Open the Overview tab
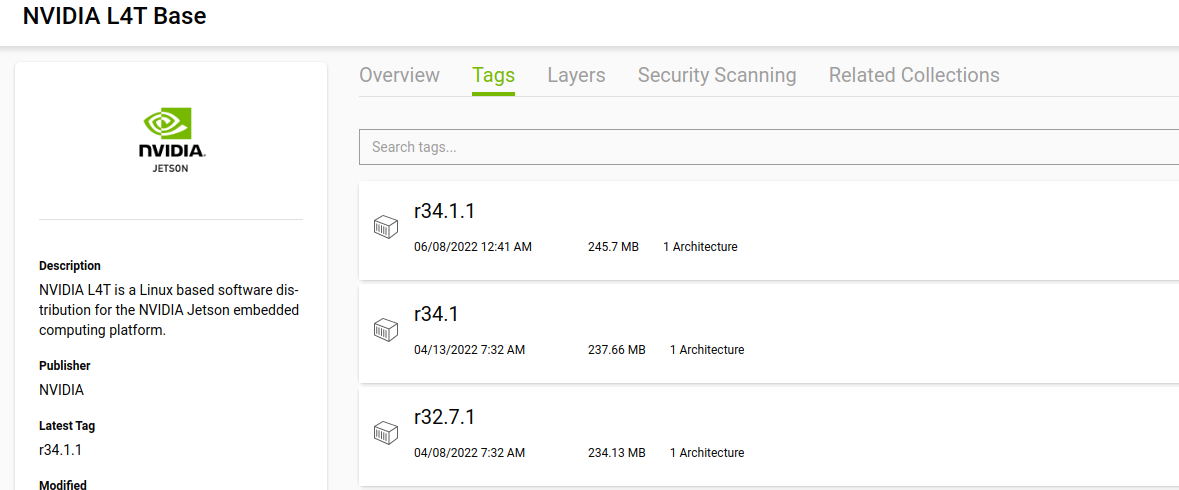Screen dimensions: 1179x490 pos(399,75)
